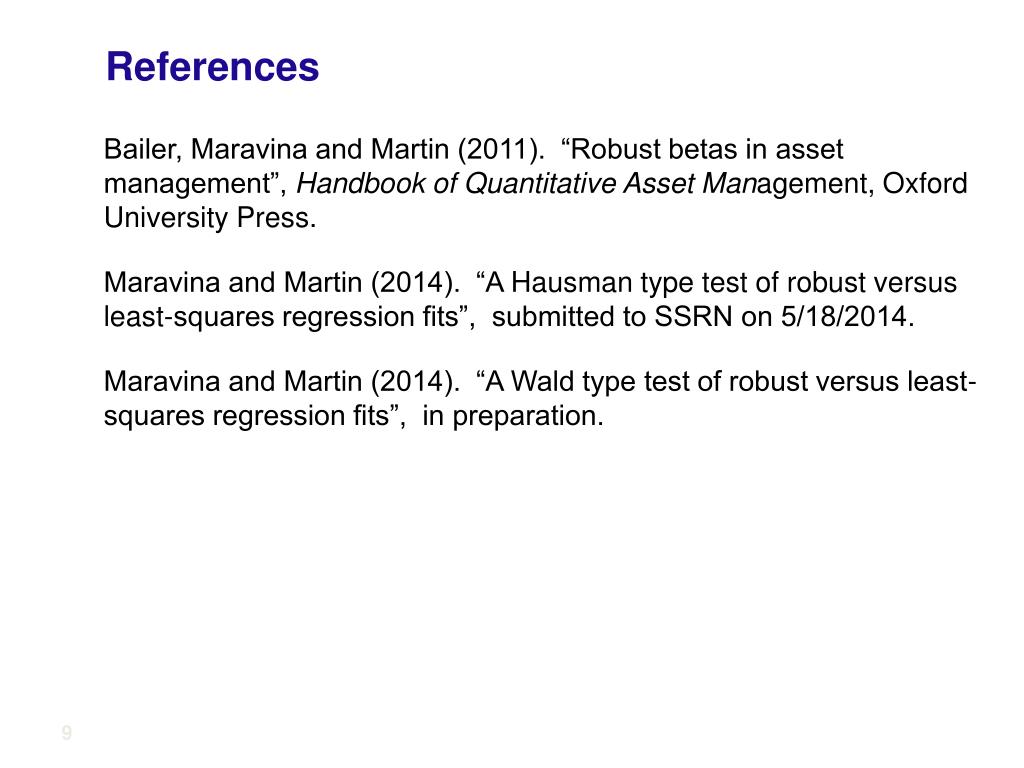Click the Wald type test reference line
The image size is (1024, 768).
[540, 381]
